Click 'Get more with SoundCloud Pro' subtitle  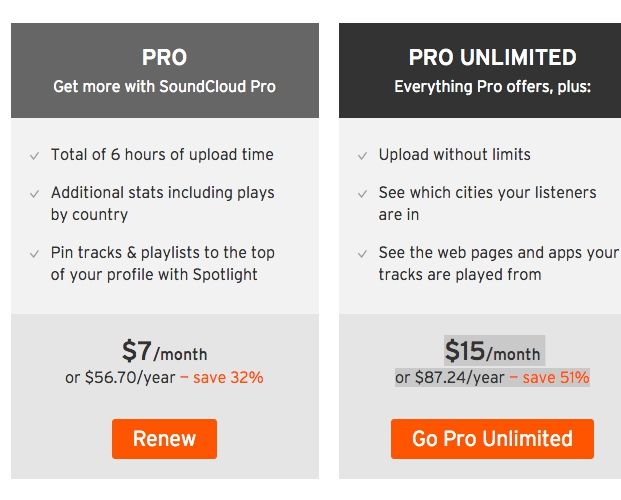[164, 87]
